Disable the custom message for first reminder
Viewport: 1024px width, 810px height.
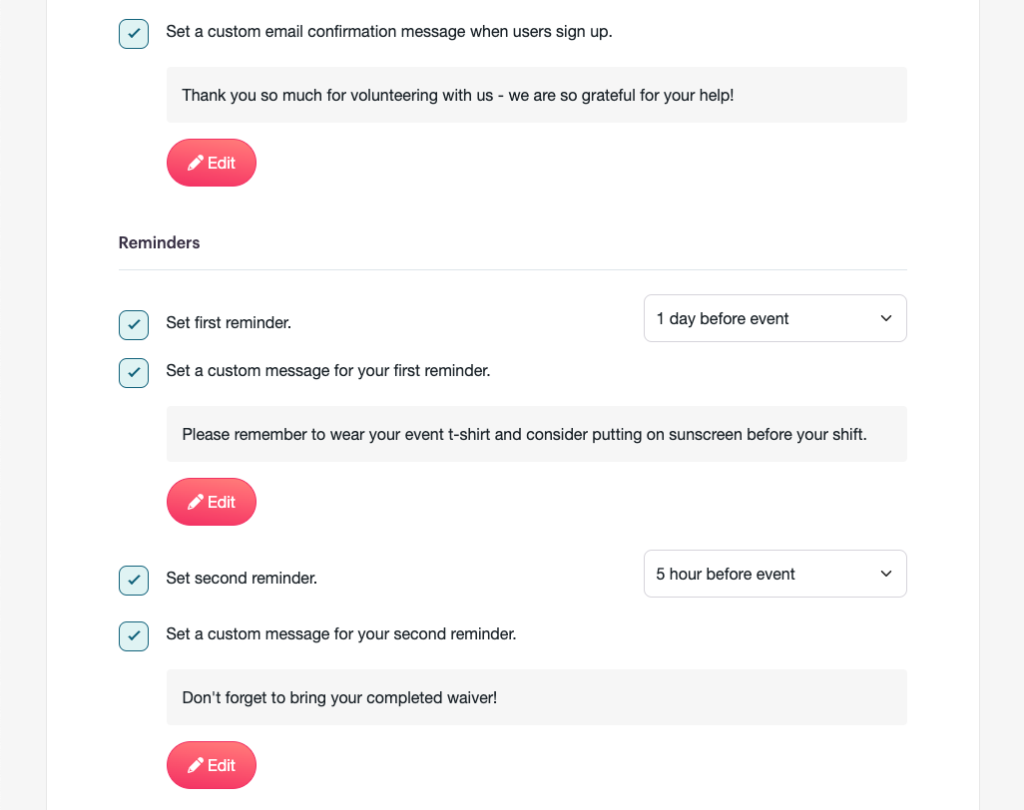tap(134, 372)
